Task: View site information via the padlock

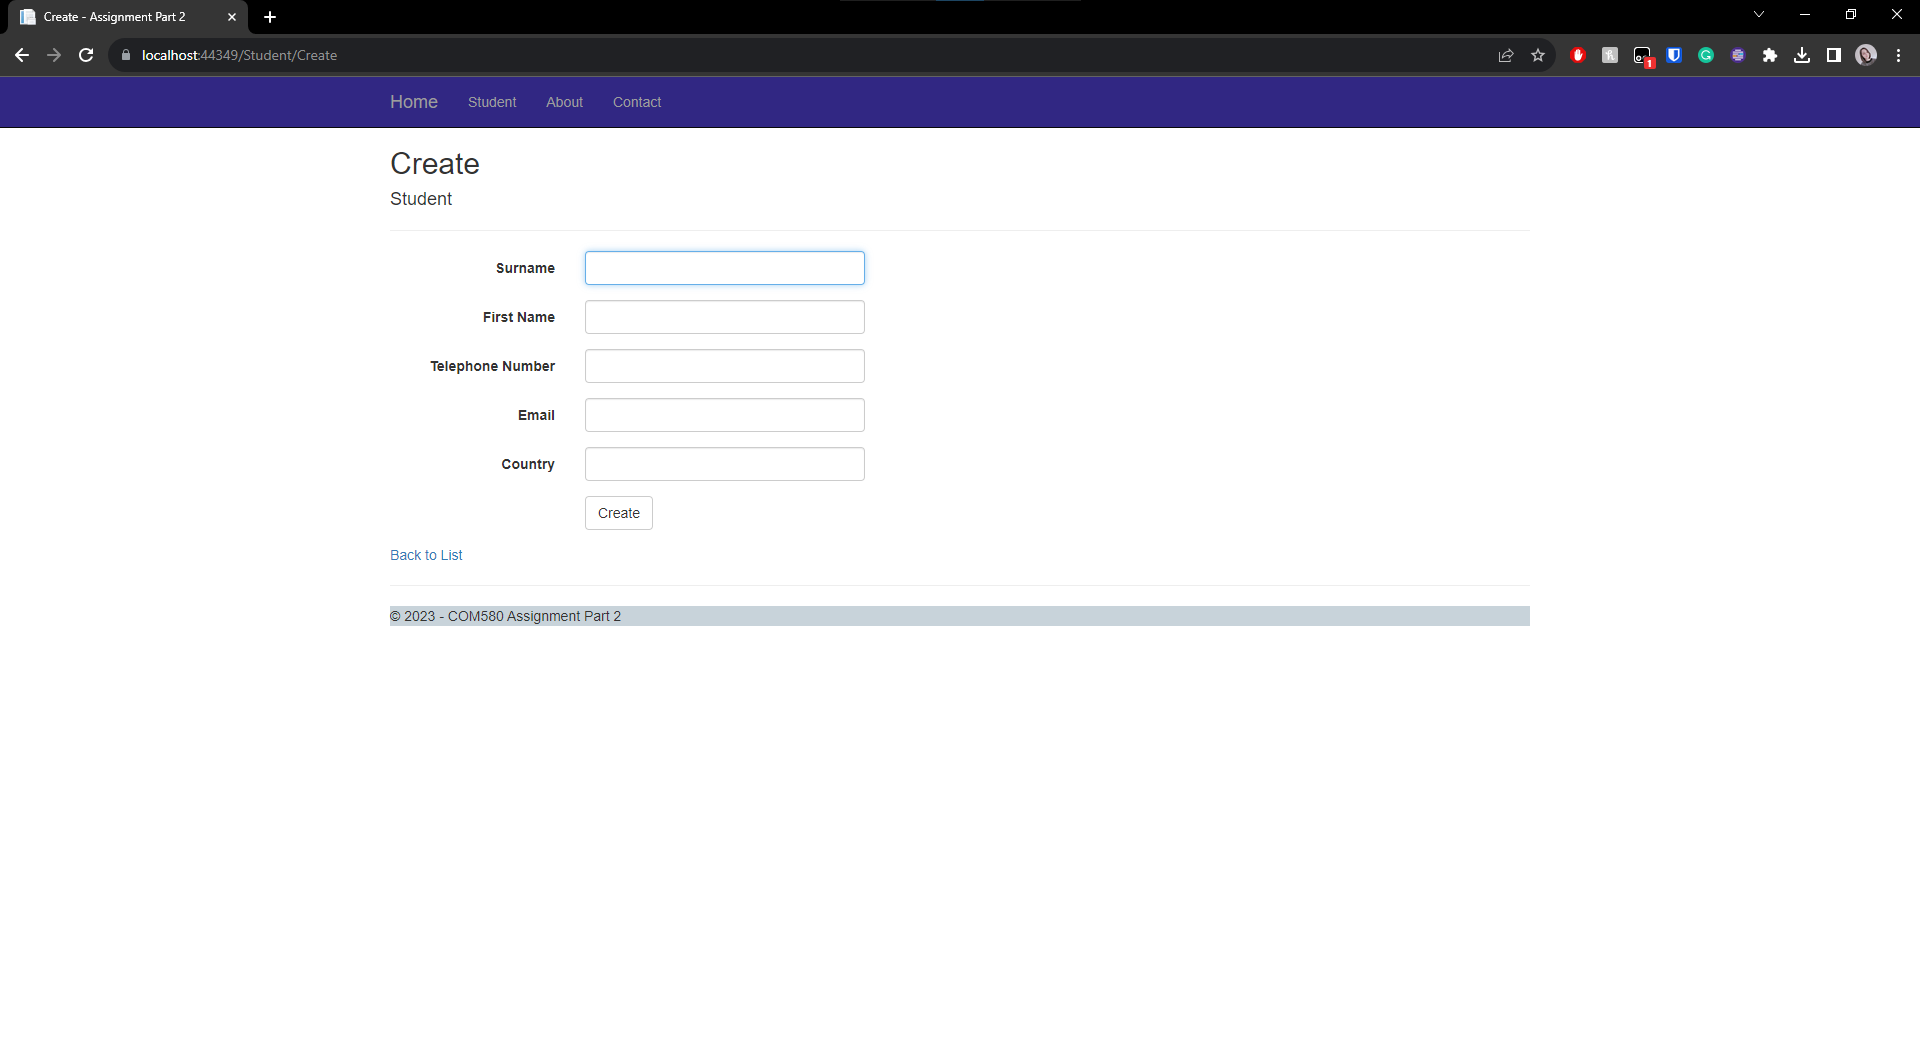Action: pos(126,55)
